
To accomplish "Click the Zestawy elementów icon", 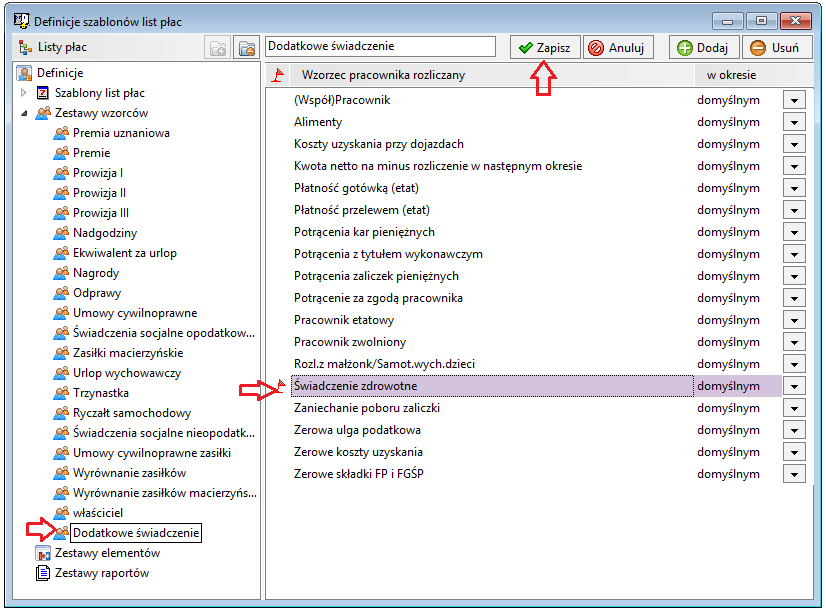I will click(x=43, y=553).
